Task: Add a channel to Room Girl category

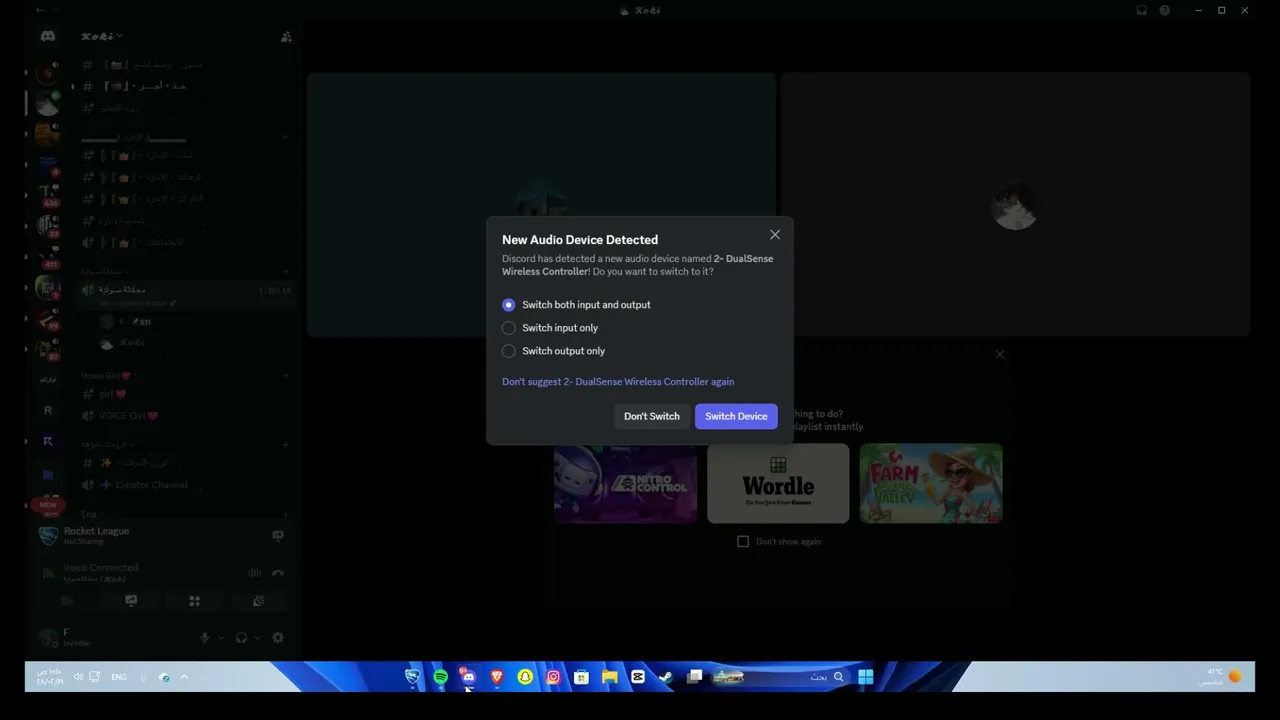Action: pyautogui.click(x=286, y=376)
